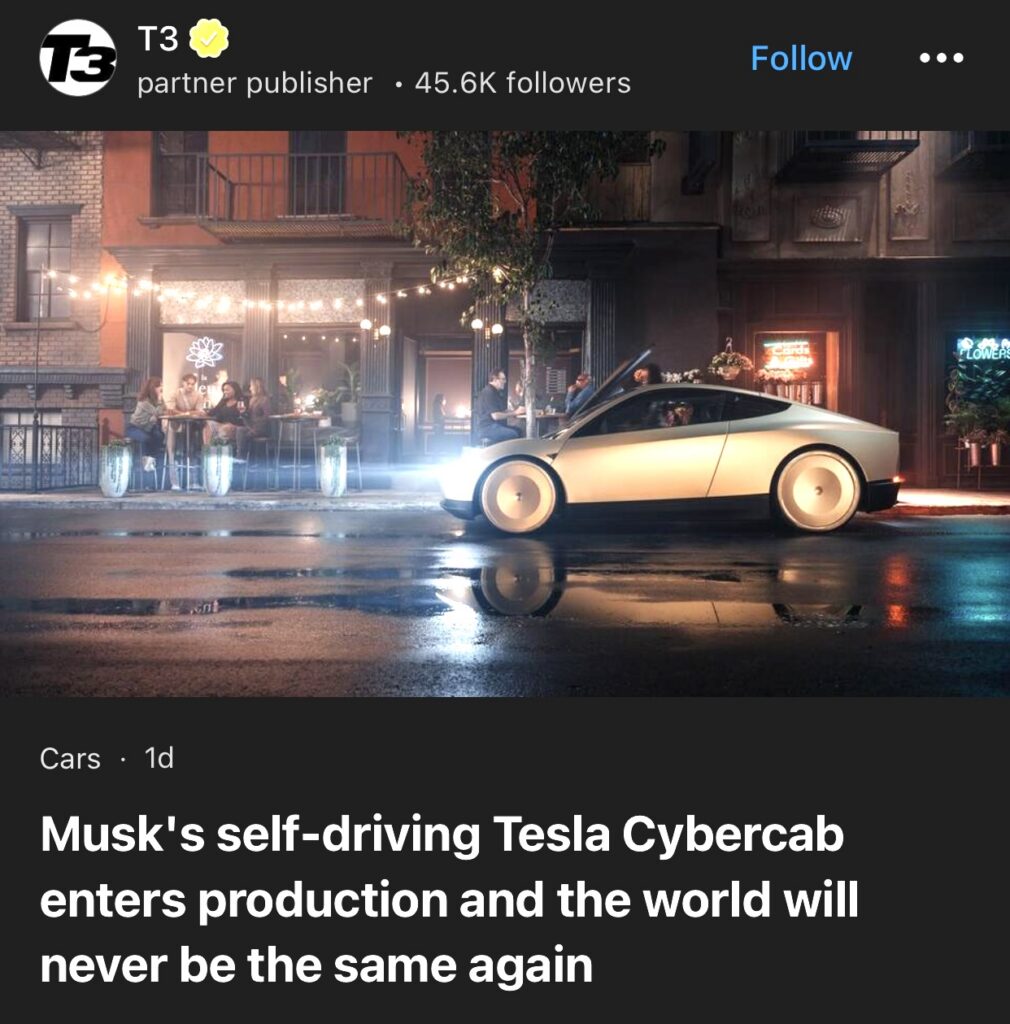This screenshot has height=1024, width=1010.
Task: Open the T3 publisher logo avatar
Action: [78, 58]
